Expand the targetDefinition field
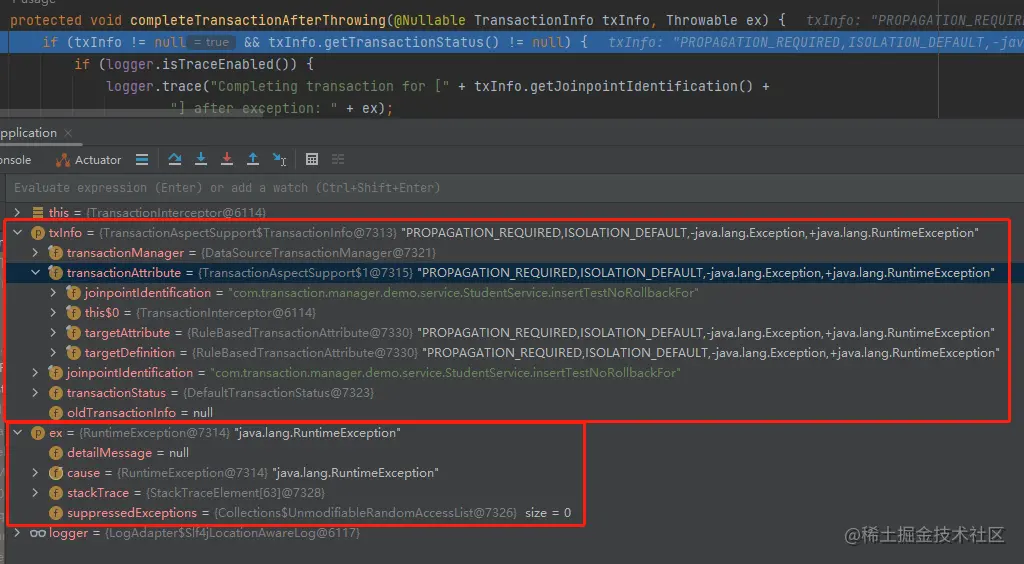Viewport: 1024px width, 564px height. 54,352
